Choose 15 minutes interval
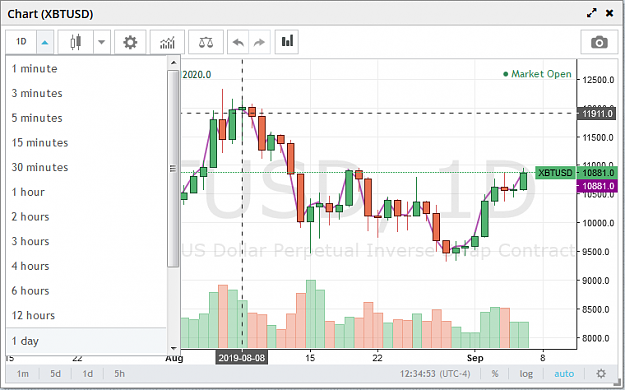 [86, 143]
